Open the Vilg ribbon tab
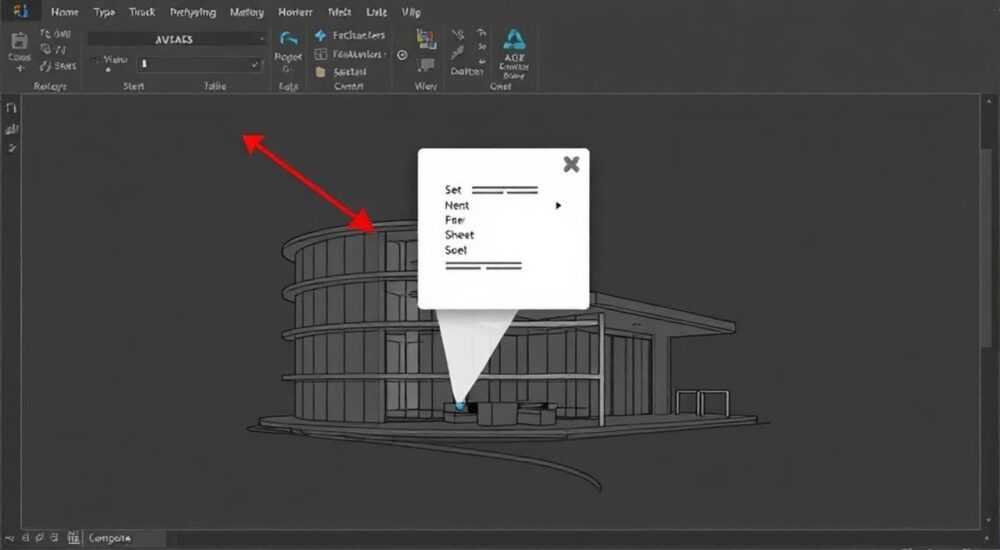 coord(411,12)
